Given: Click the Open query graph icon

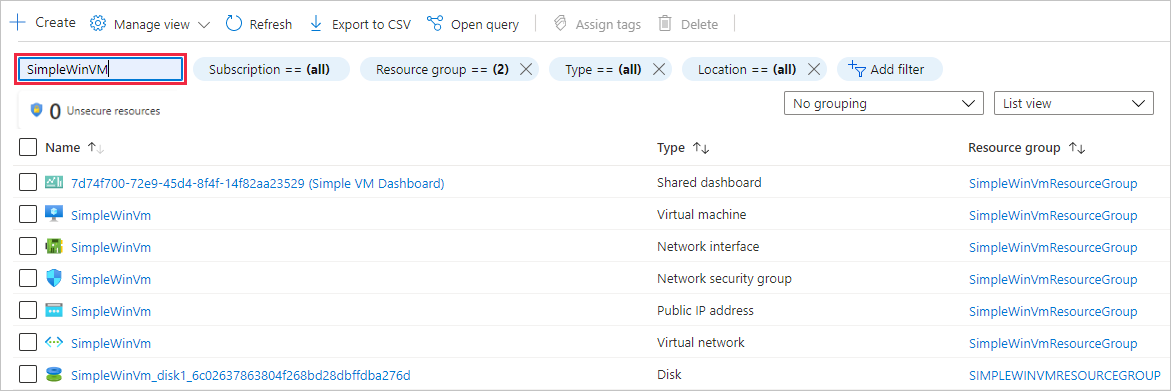Looking at the screenshot, I should (x=435, y=24).
